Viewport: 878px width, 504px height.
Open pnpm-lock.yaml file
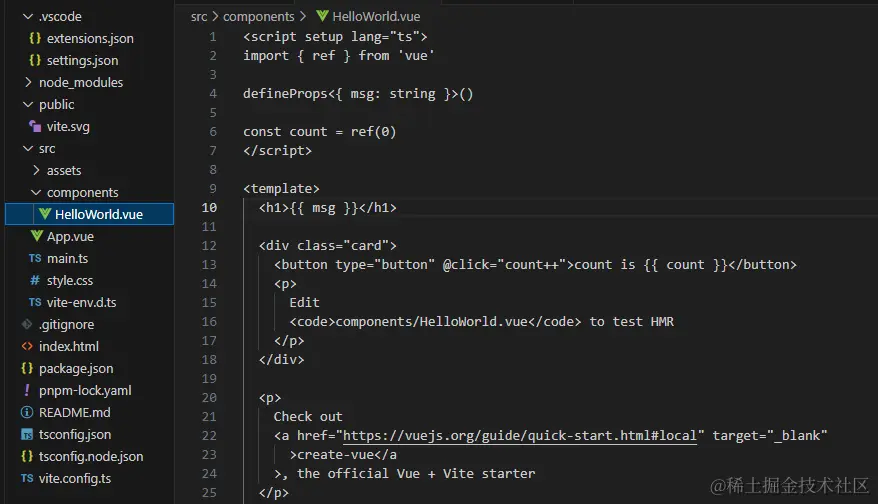point(85,390)
